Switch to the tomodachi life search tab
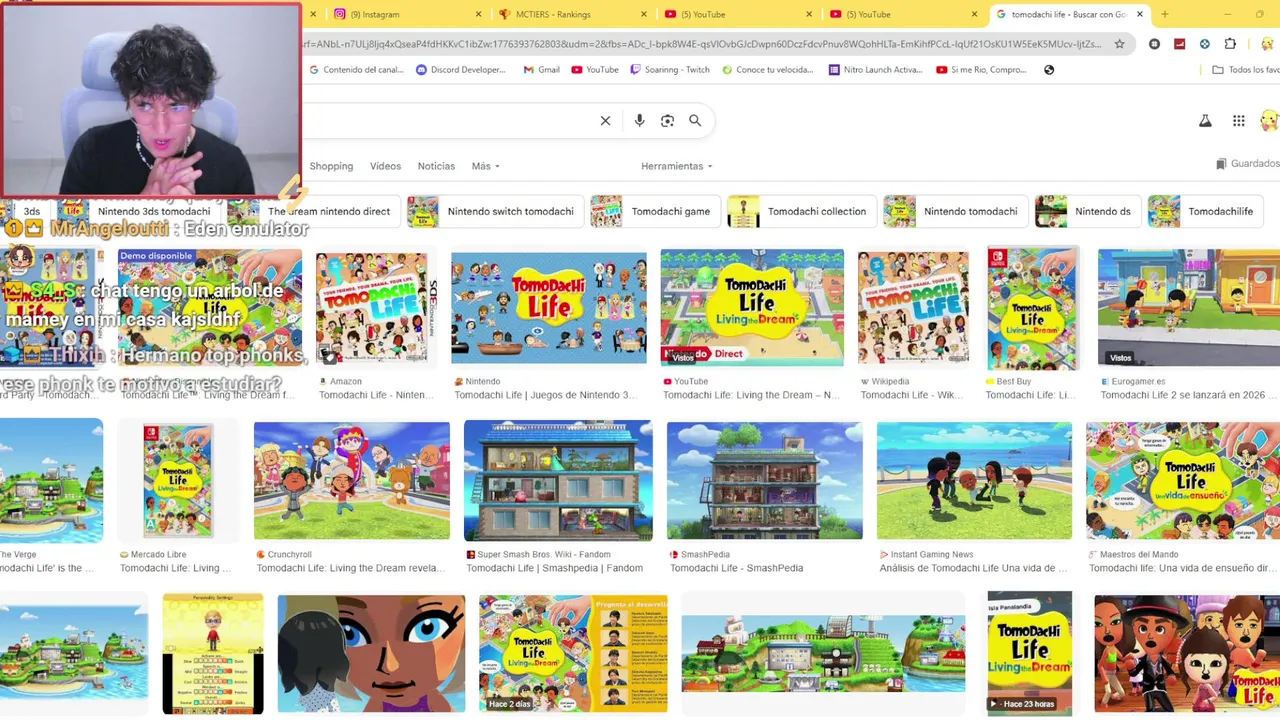This screenshot has width=1280, height=720. click(x=1070, y=14)
